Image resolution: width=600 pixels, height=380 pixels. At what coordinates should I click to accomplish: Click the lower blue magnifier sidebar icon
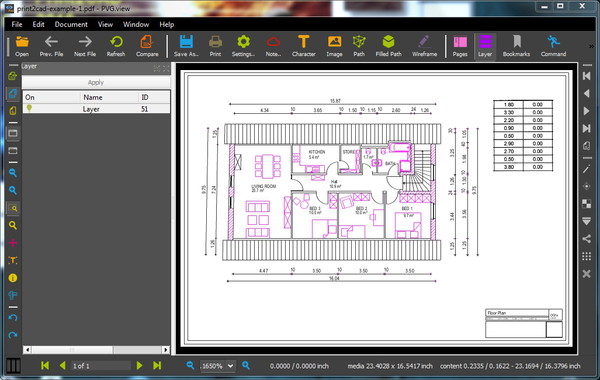point(13,190)
